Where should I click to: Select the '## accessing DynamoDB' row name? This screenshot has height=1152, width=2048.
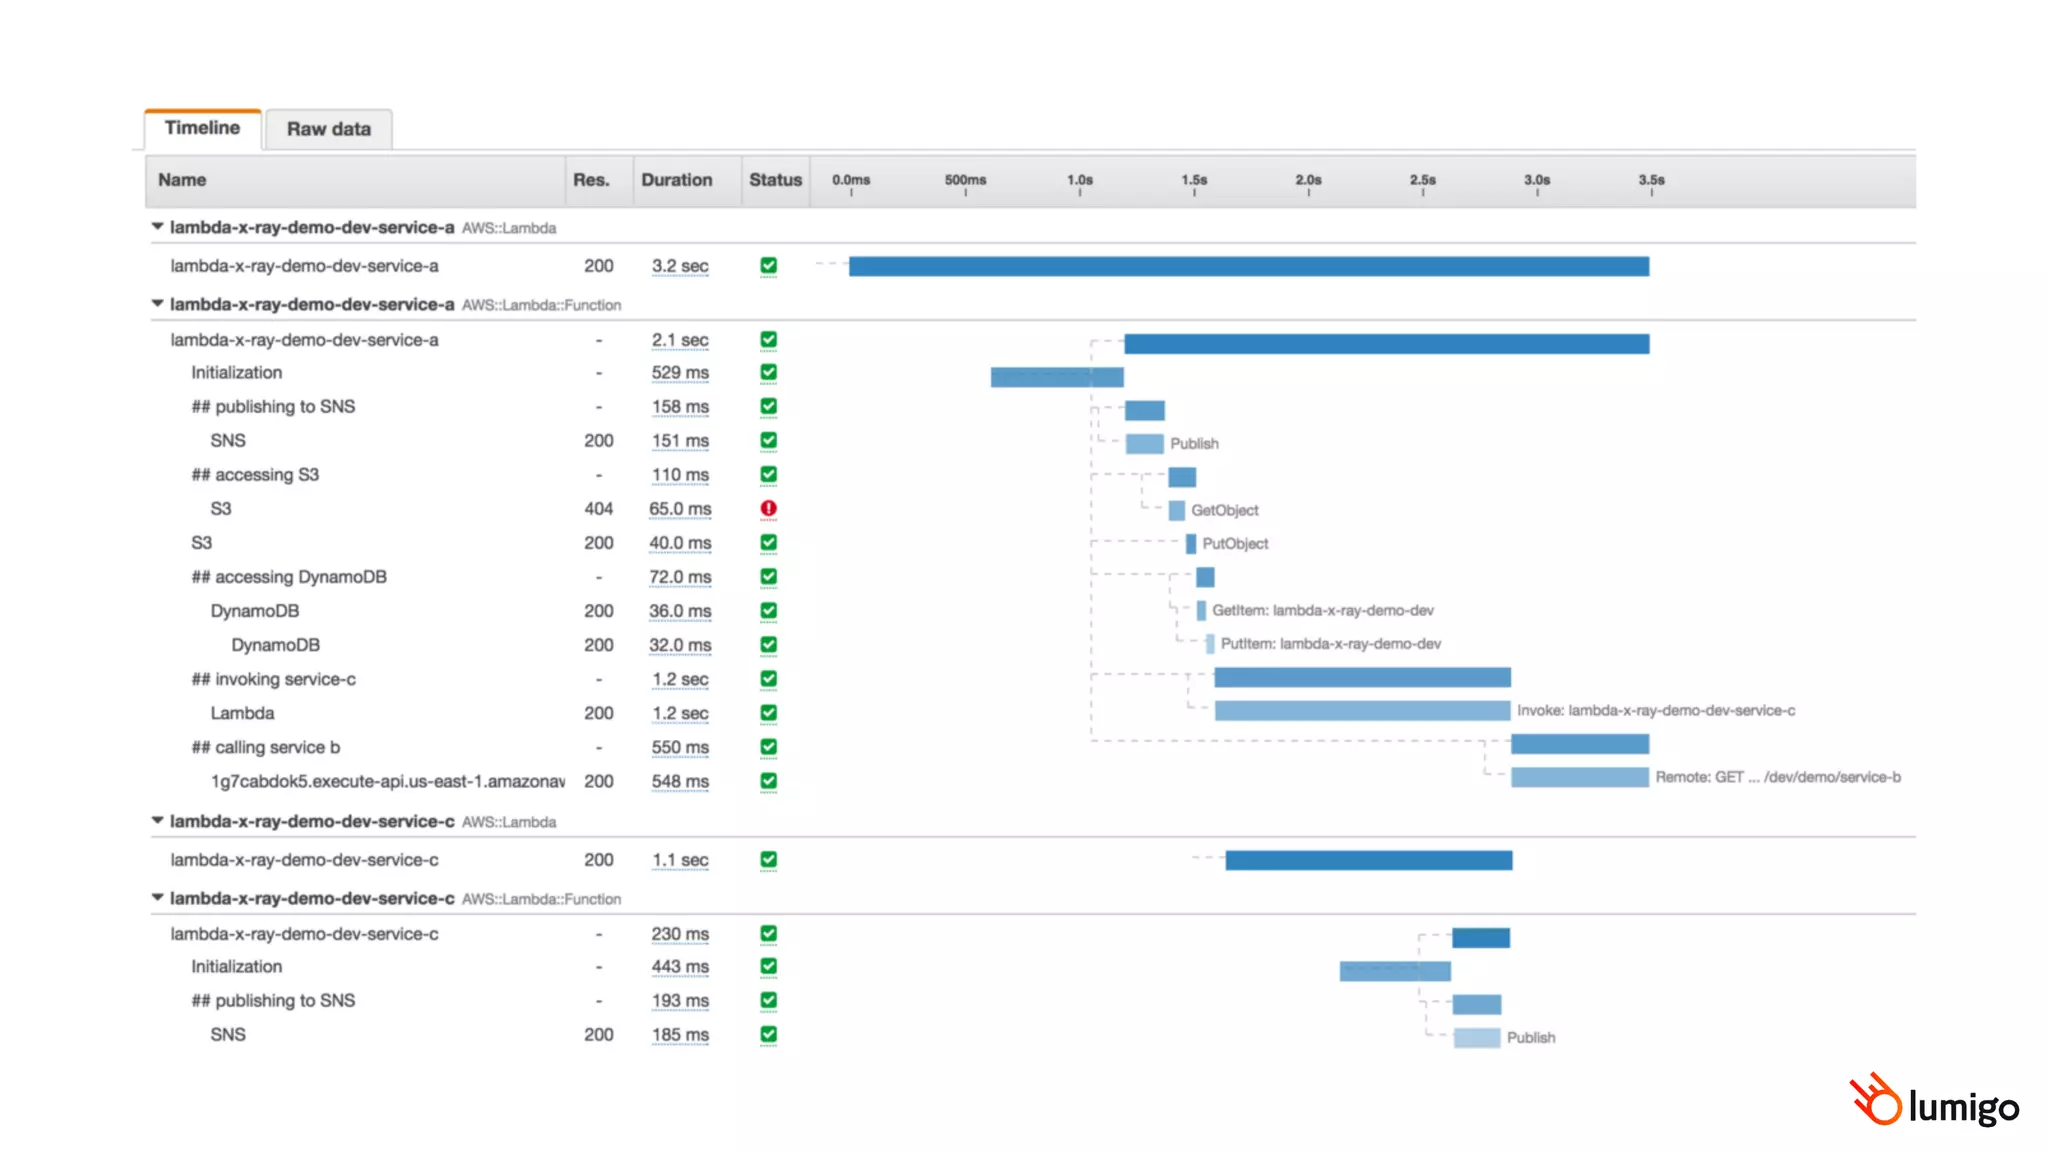pos(289,577)
